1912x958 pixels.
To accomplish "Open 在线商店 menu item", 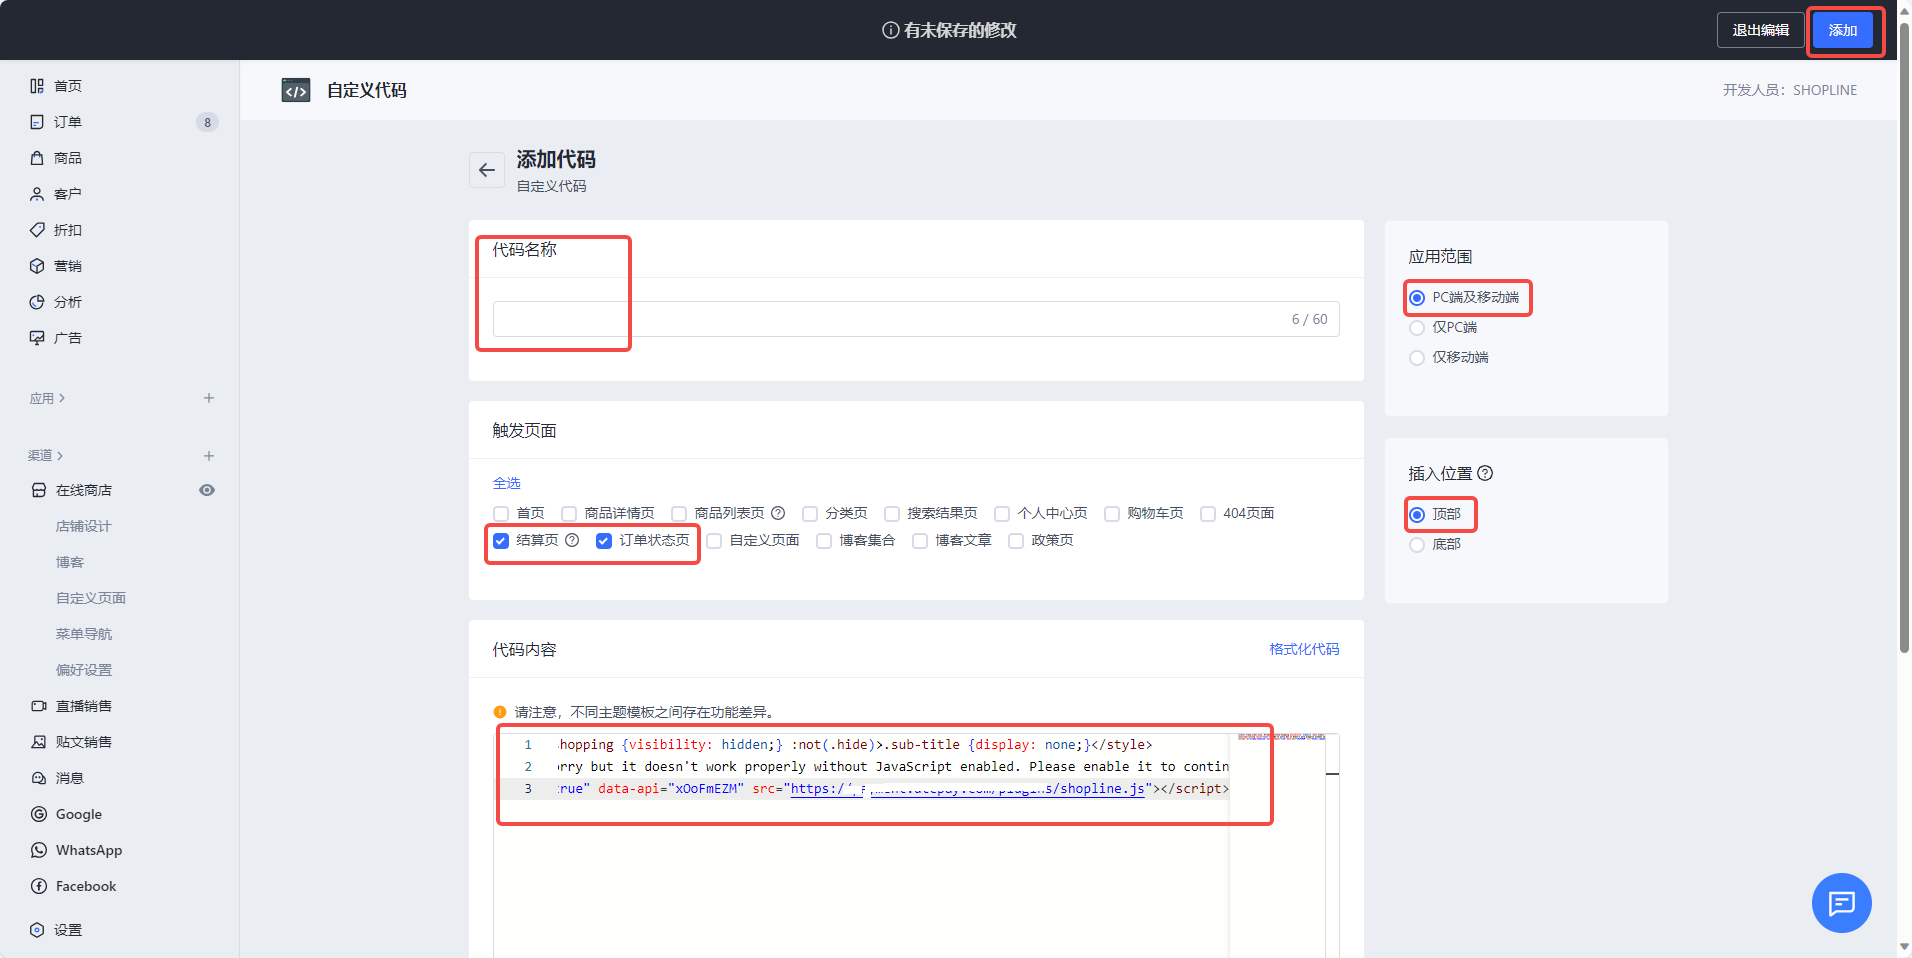I will (x=84, y=490).
